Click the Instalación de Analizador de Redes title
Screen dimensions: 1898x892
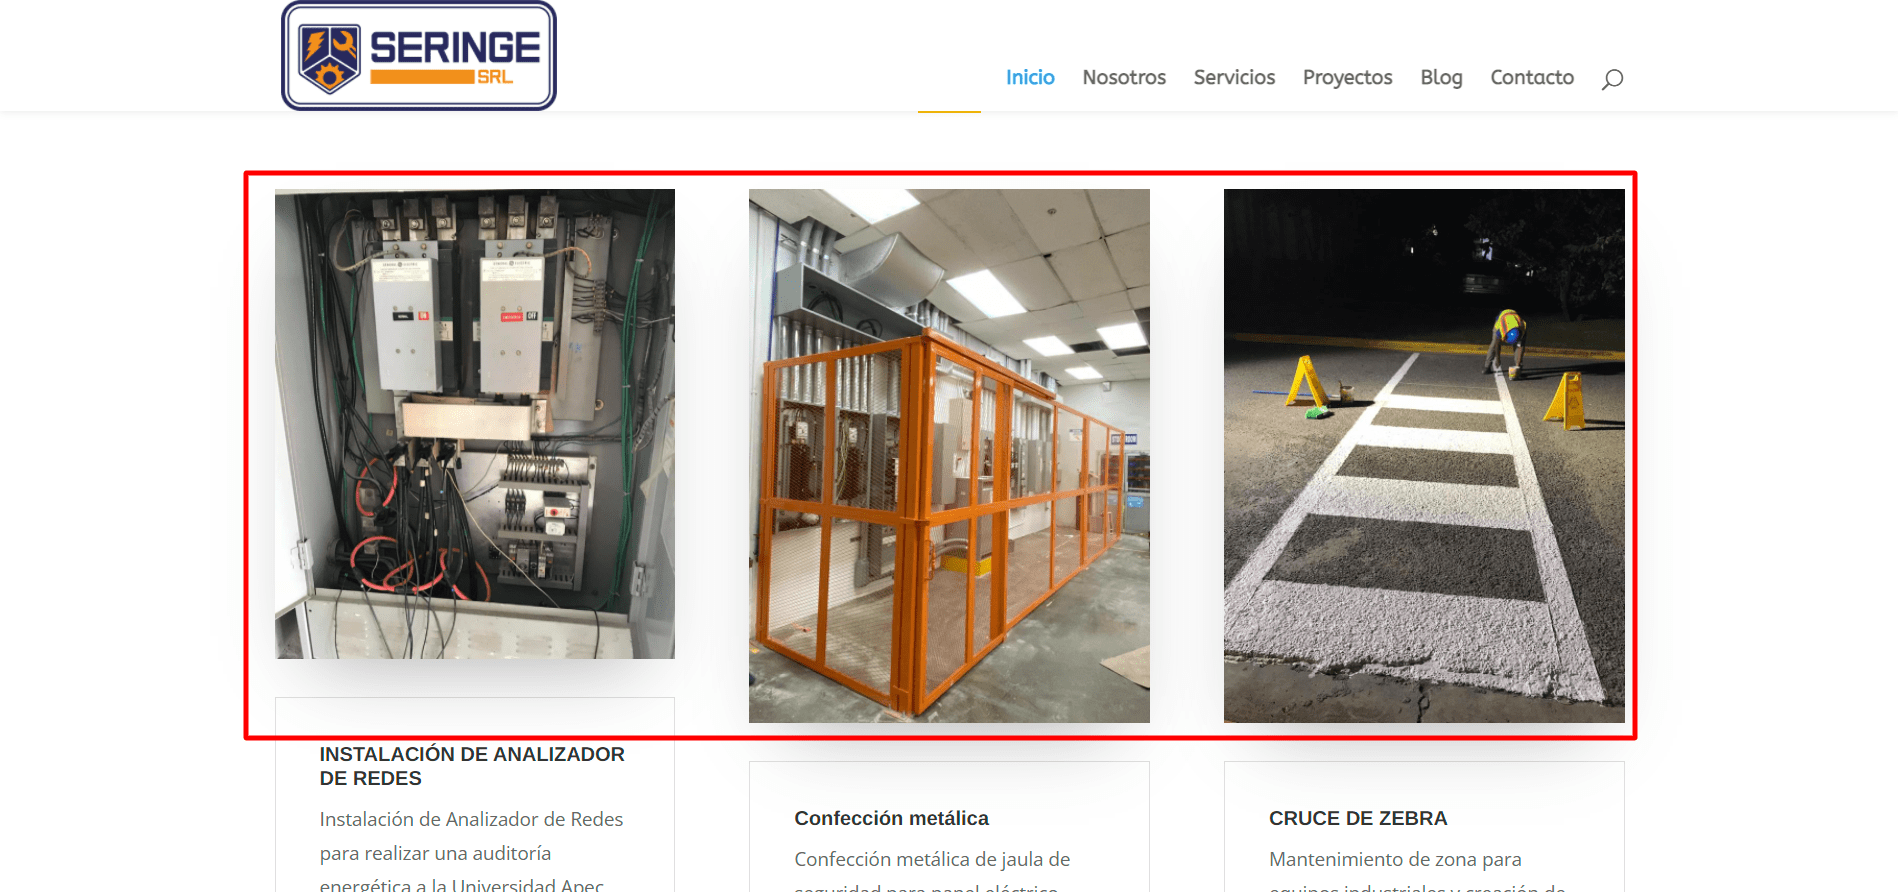point(472,766)
